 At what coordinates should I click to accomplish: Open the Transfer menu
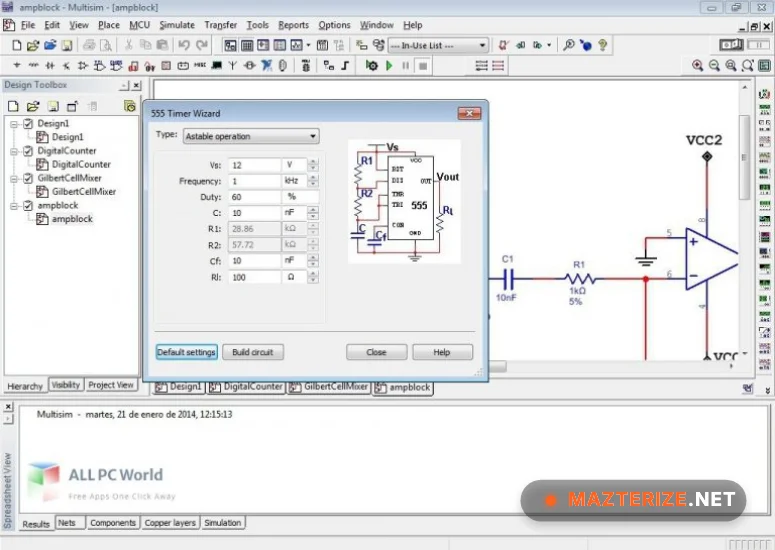(x=220, y=25)
